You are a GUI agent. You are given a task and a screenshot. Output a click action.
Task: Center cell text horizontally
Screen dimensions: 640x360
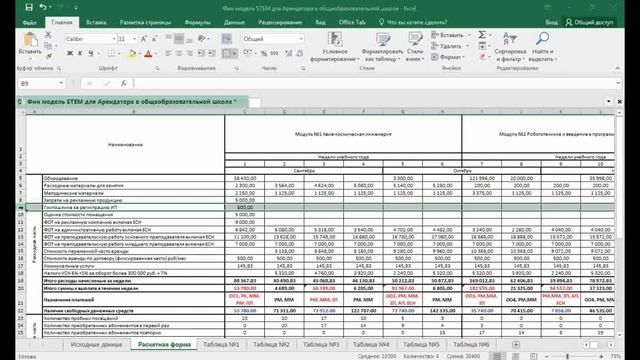point(179,53)
